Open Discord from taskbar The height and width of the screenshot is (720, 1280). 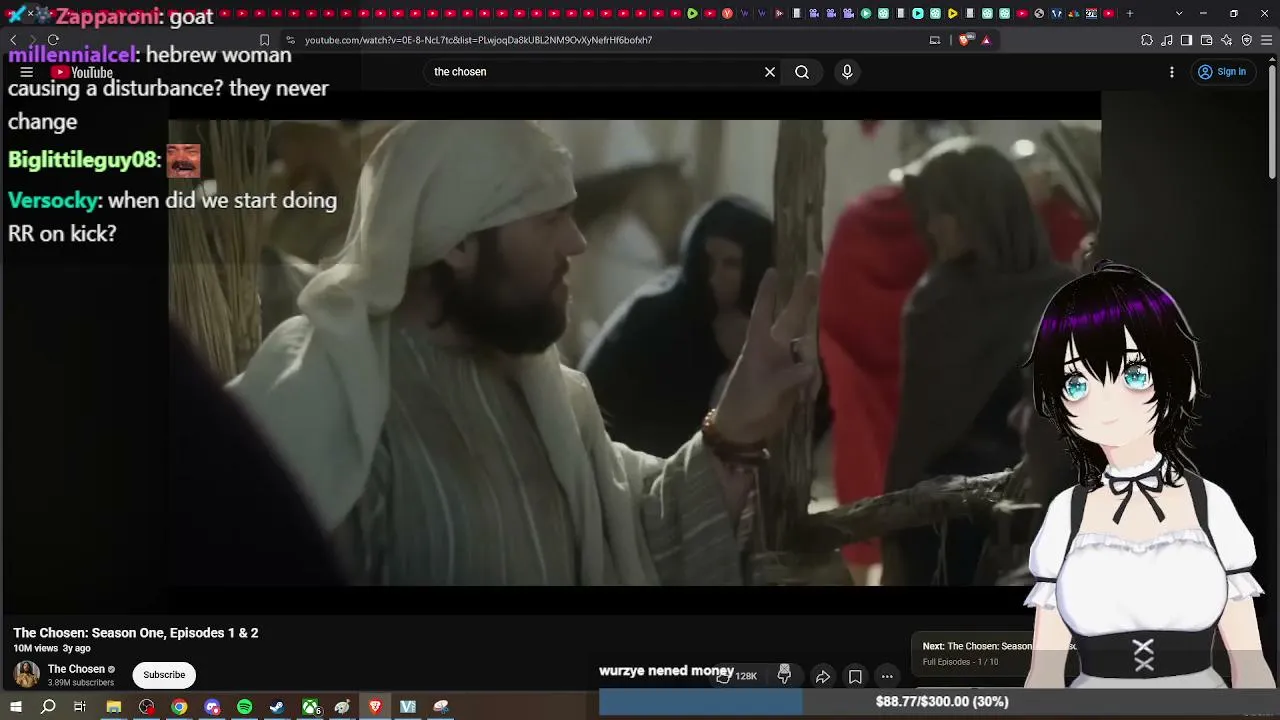pos(212,707)
